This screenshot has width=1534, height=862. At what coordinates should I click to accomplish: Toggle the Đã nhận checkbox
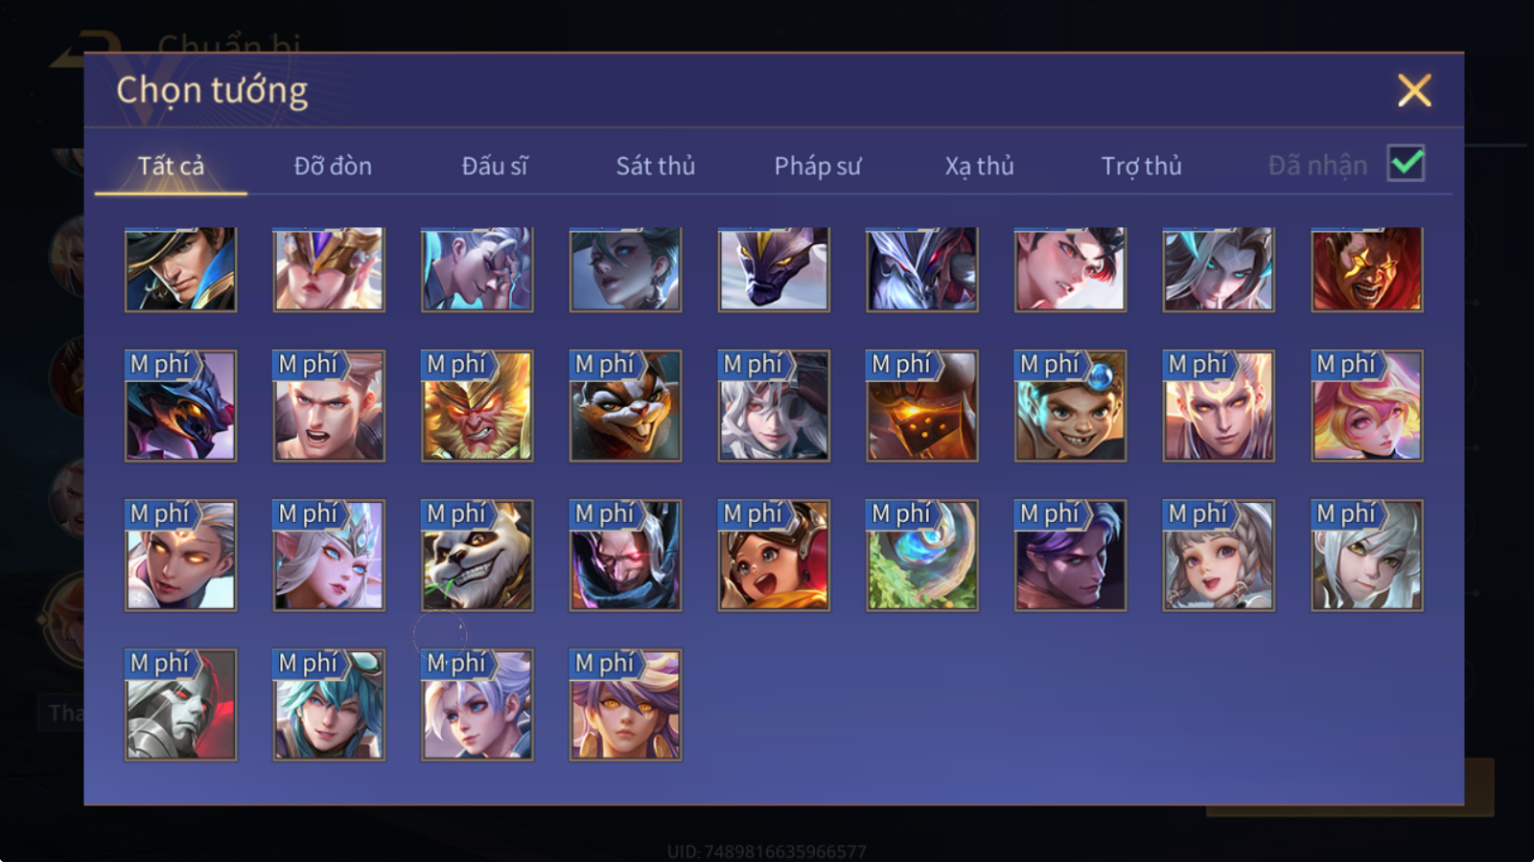point(1406,163)
